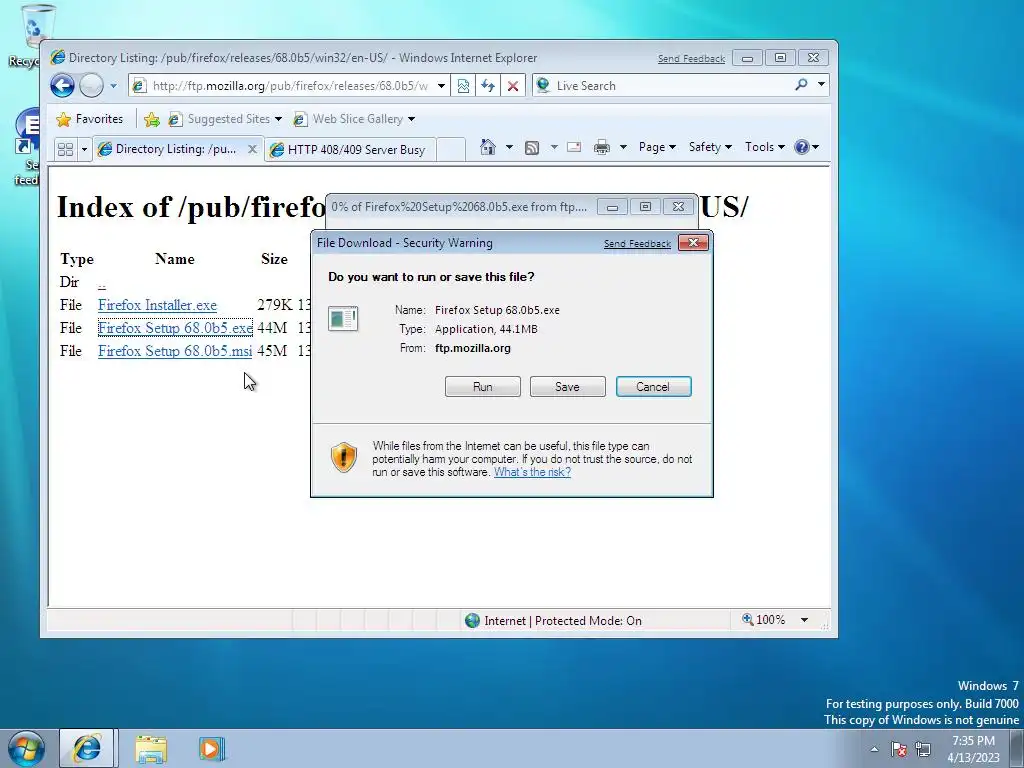Click Save in the File Download dialog

coord(568,387)
